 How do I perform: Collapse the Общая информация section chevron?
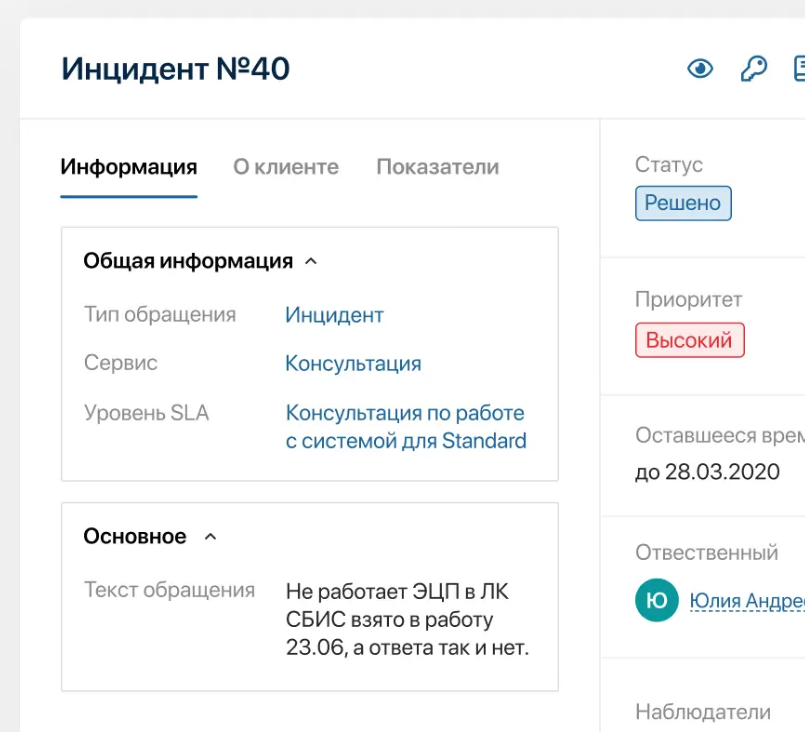click(311, 262)
